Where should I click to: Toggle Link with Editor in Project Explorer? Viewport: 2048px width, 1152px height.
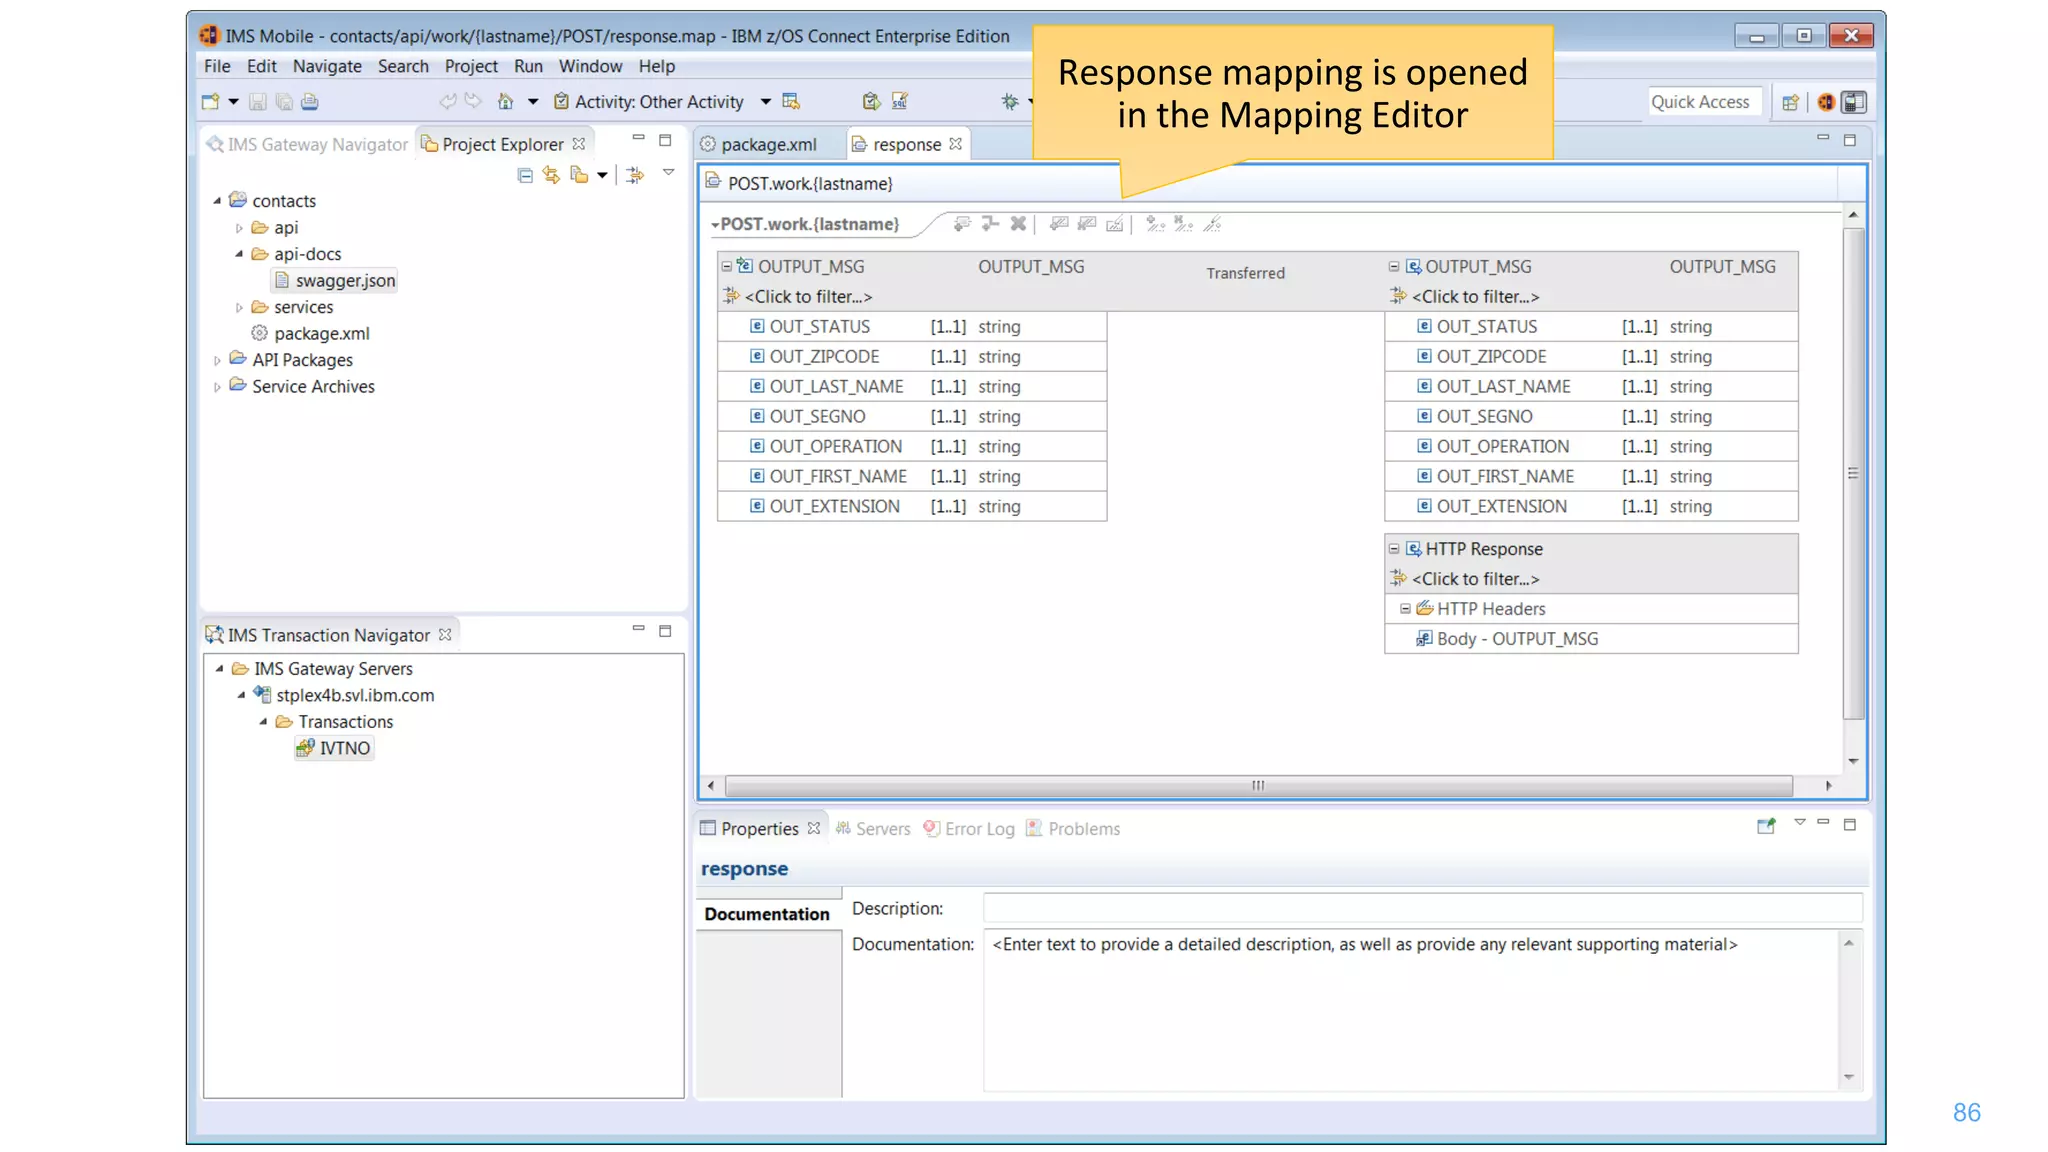coord(551,175)
